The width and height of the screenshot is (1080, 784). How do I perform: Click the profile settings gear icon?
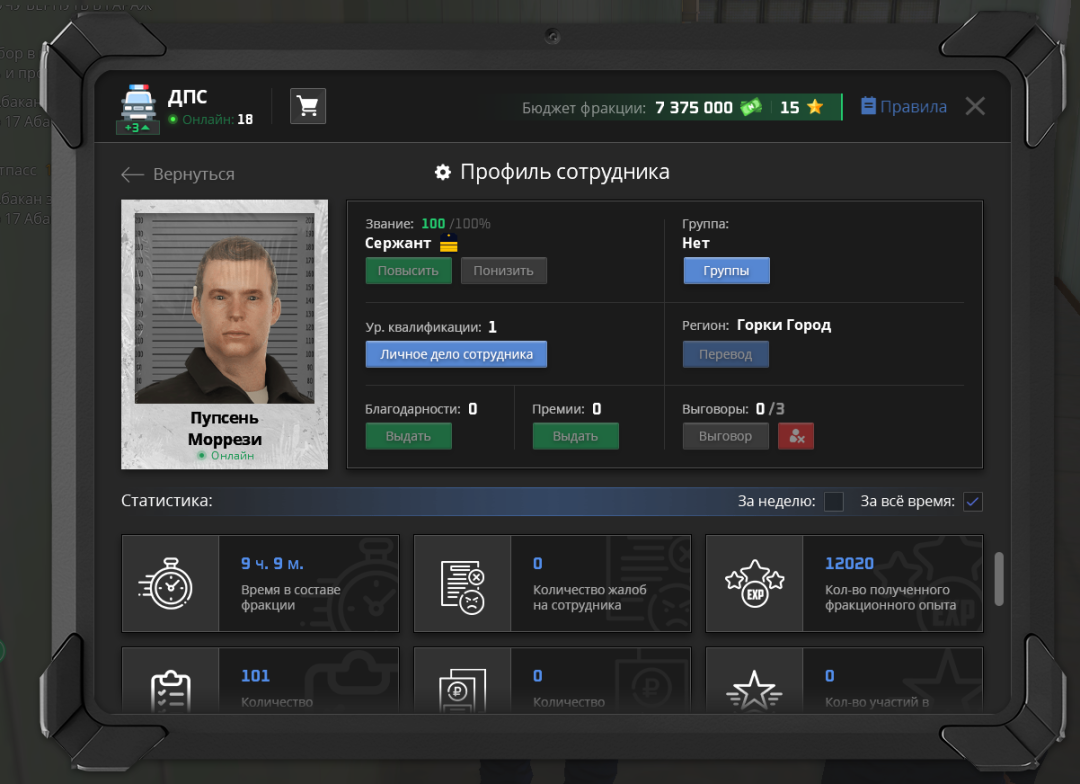pyautogui.click(x=443, y=173)
